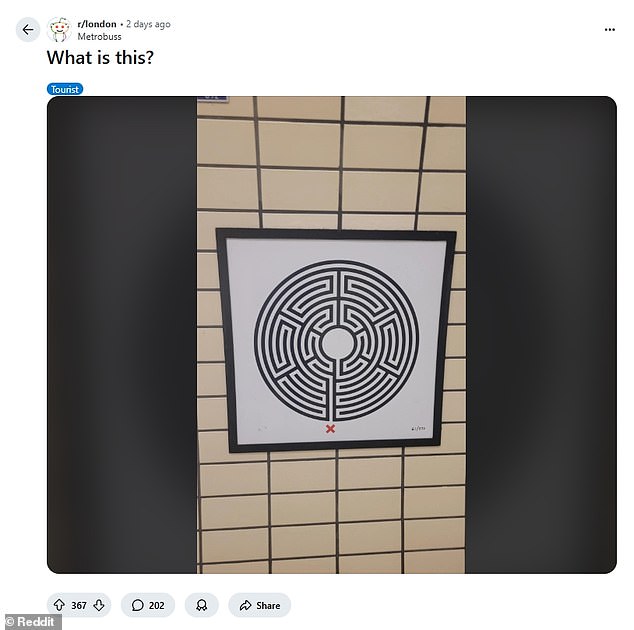
Task: View the Metrobuss user profile
Action: (x=99, y=36)
